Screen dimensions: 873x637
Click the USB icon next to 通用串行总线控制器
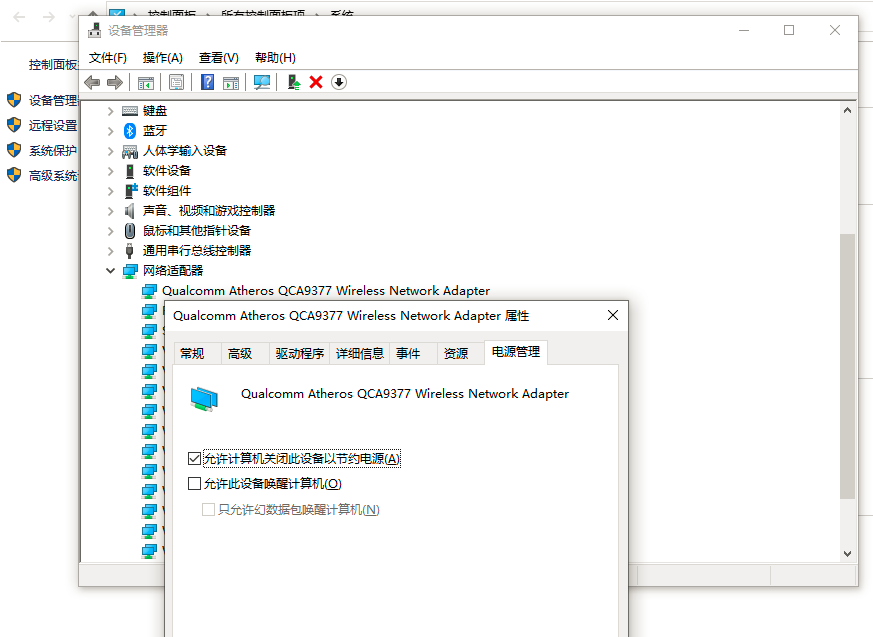(x=130, y=251)
